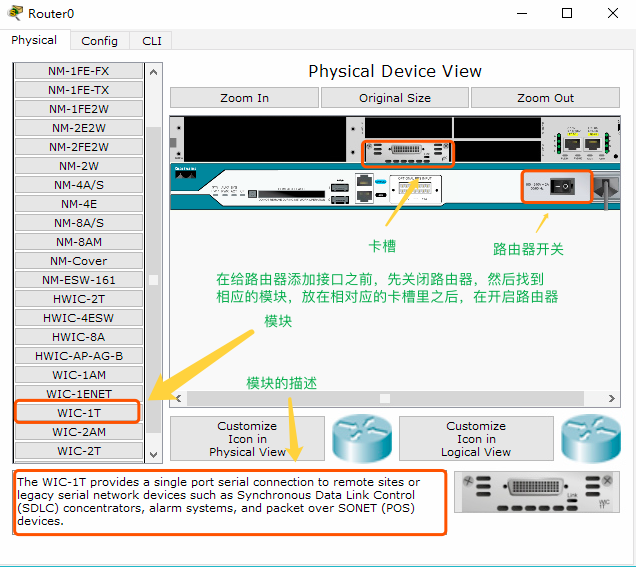Click the WIC-1T module preview image

pos(537,492)
